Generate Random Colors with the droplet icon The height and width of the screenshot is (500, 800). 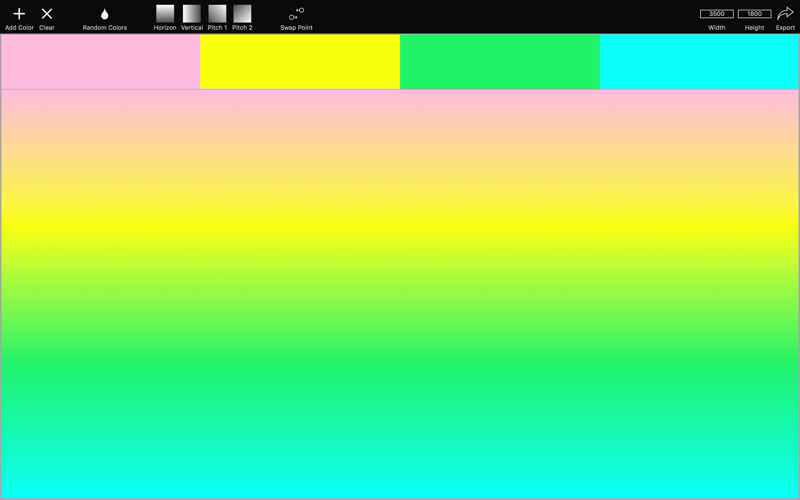coord(105,14)
